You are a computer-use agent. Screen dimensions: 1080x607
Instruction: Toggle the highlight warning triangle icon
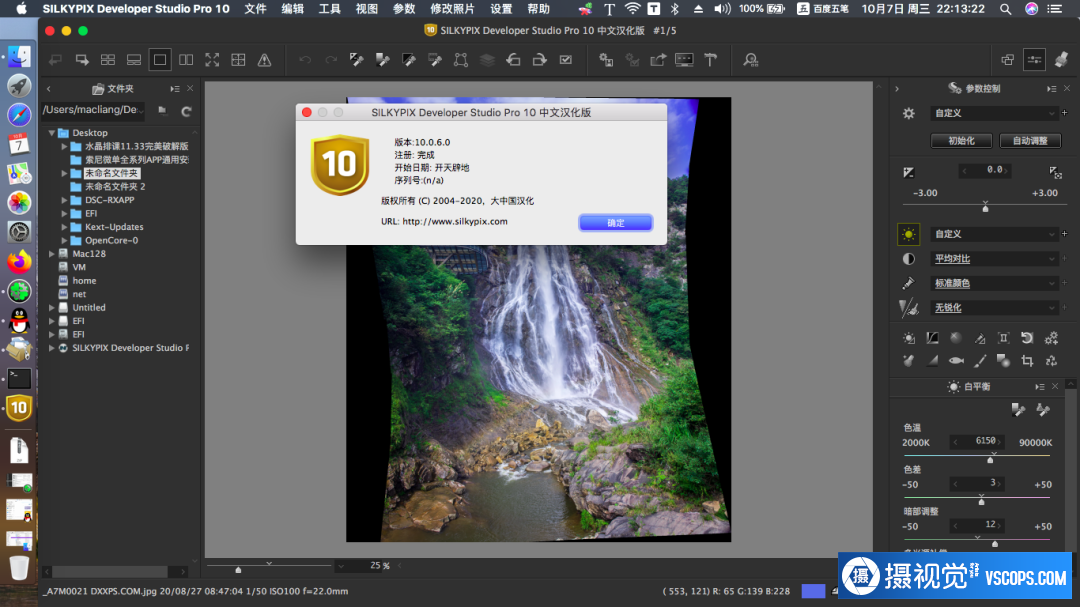[264, 60]
